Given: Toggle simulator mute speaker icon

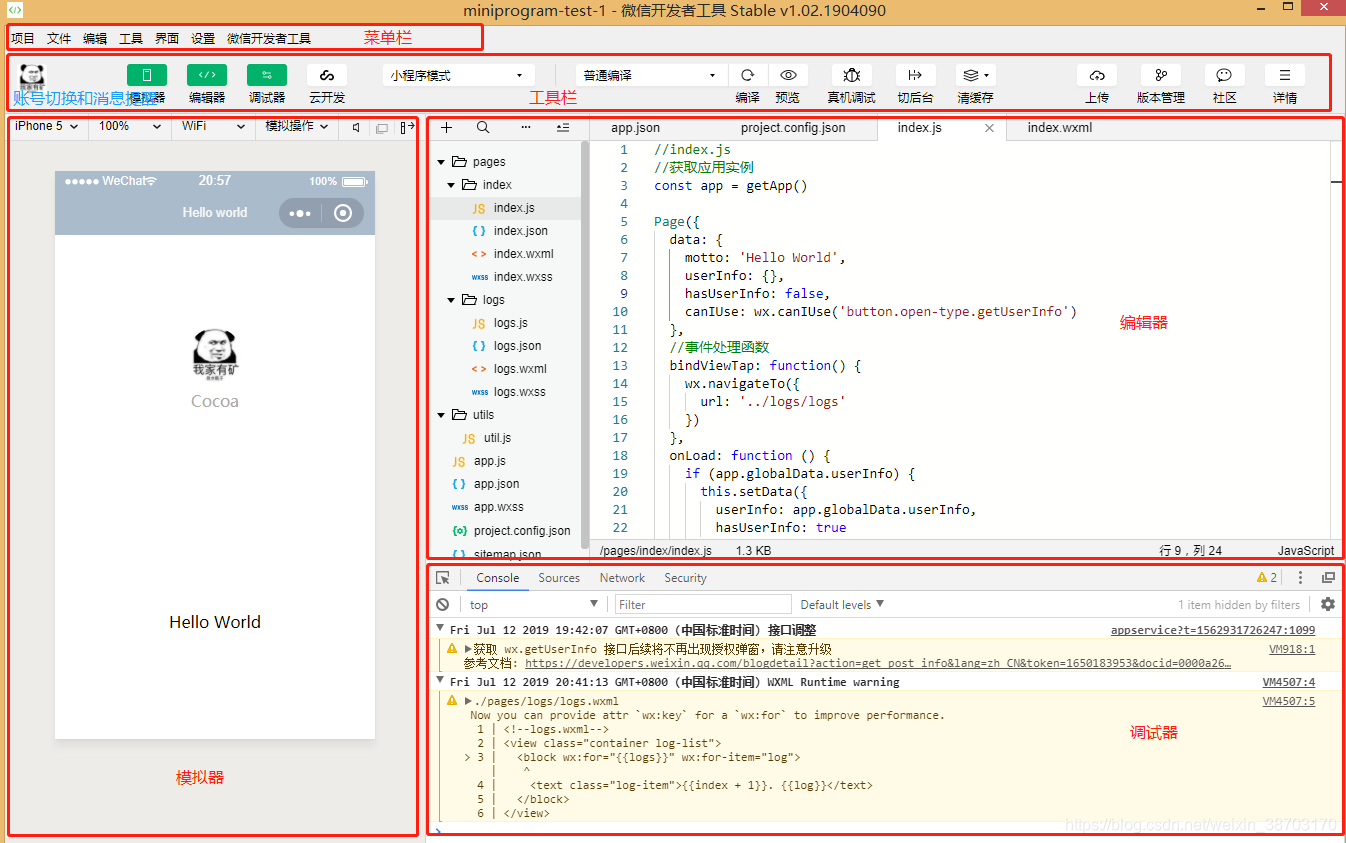Looking at the screenshot, I should (356, 128).
